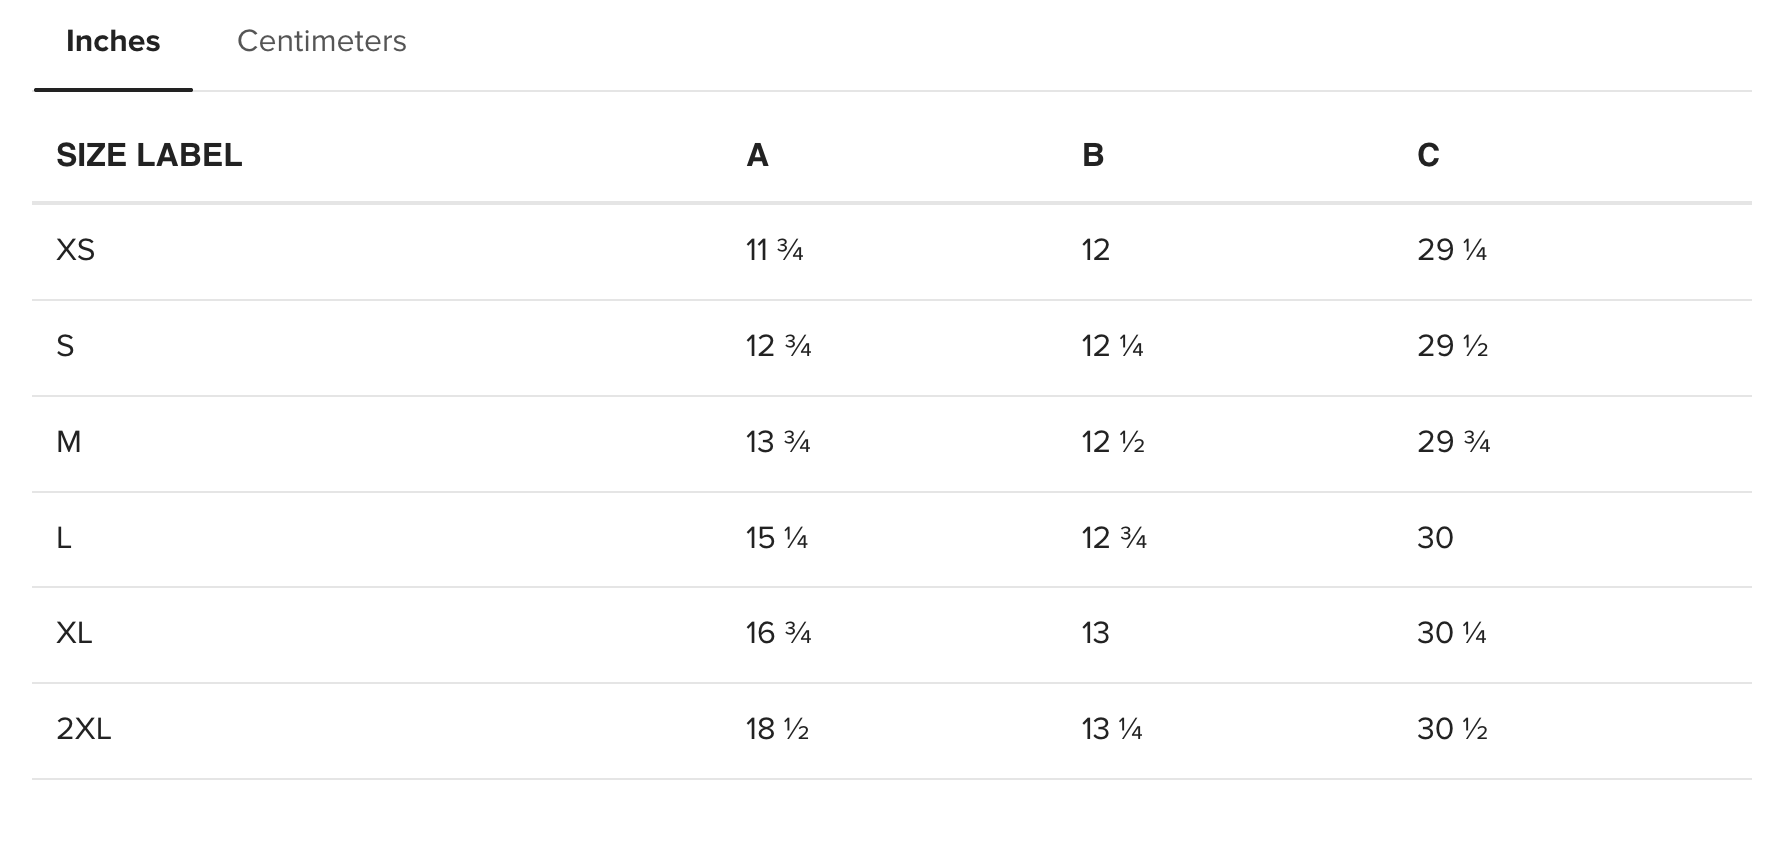The image size is (1780, 846).
Task: Select the Inches tab
Action: 113,41
